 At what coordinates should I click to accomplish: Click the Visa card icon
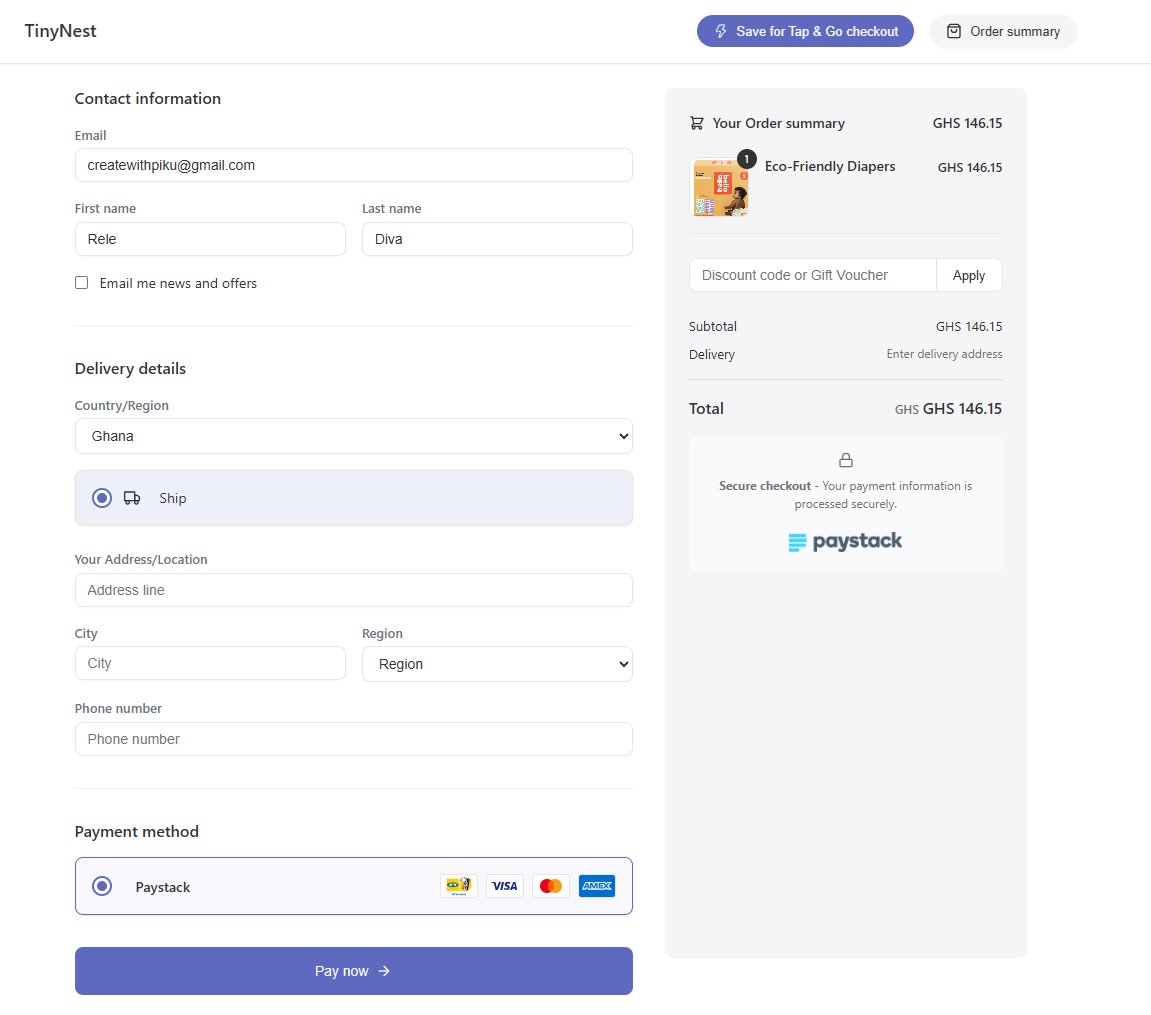click(504, 886)
